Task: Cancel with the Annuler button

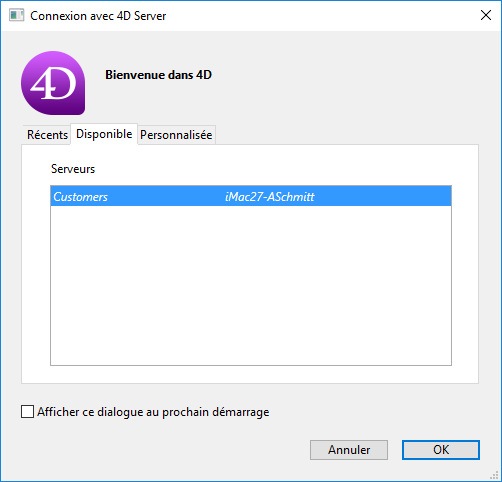Action: [x=349, y=450]
